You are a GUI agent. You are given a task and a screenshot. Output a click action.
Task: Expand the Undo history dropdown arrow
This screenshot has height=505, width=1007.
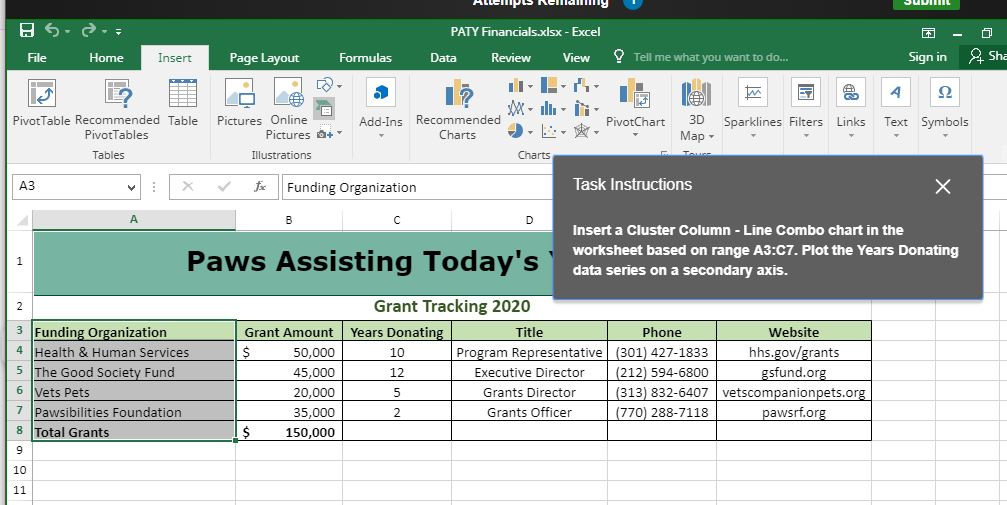[67, 31]
